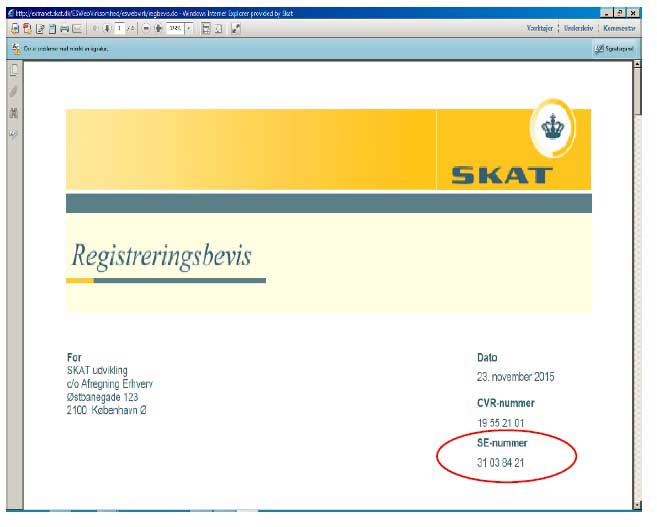The height and width of the screenshot is (527, 657).
Task: Select the fit-width scrolling icon
Action: [x=206, y=28]
